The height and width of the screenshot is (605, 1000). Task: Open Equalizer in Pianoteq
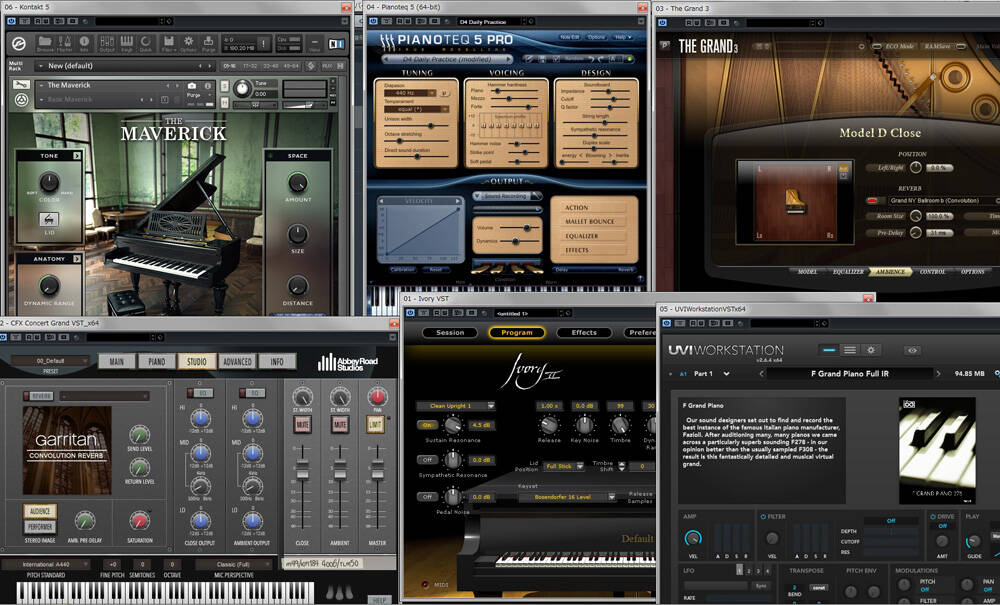point(594,236)
